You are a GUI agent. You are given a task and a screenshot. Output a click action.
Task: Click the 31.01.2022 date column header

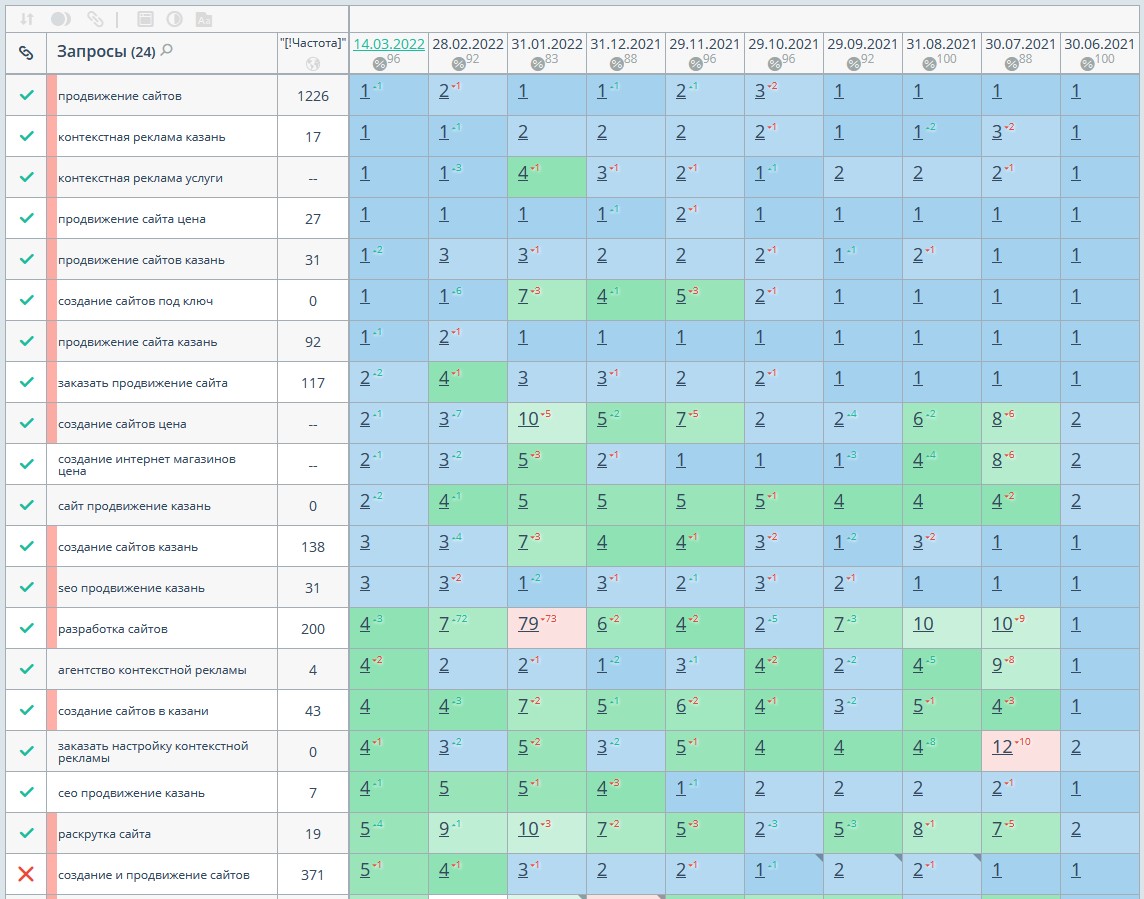[546, 44]
